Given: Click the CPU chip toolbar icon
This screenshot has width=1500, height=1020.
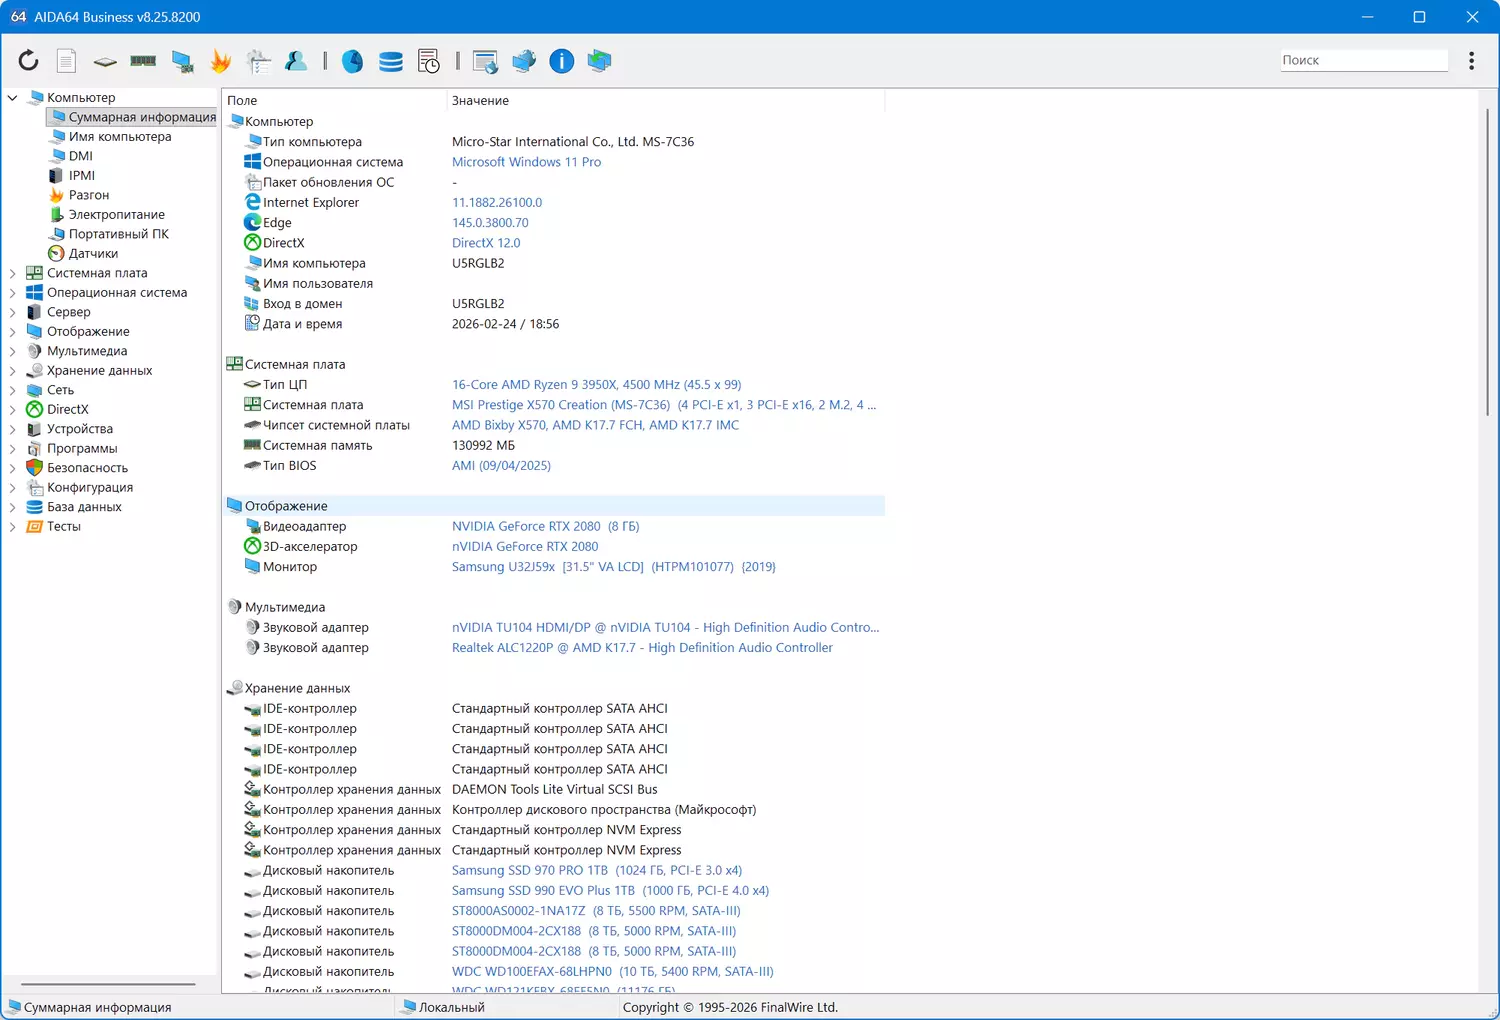Looking at the screenshot, I should [x=105, y=61].
